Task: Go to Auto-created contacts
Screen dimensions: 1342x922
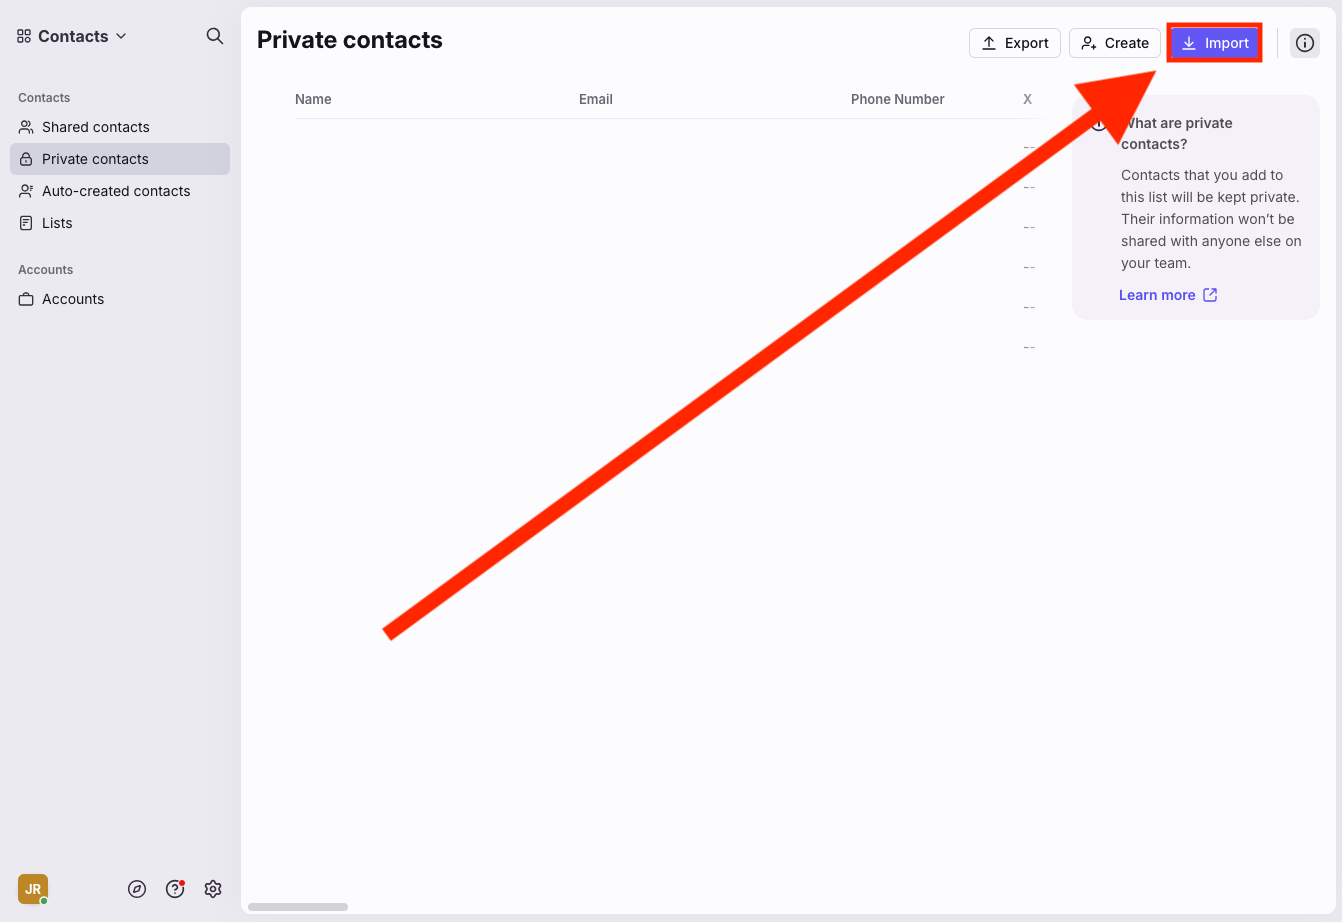Action: tap(116, 191)
